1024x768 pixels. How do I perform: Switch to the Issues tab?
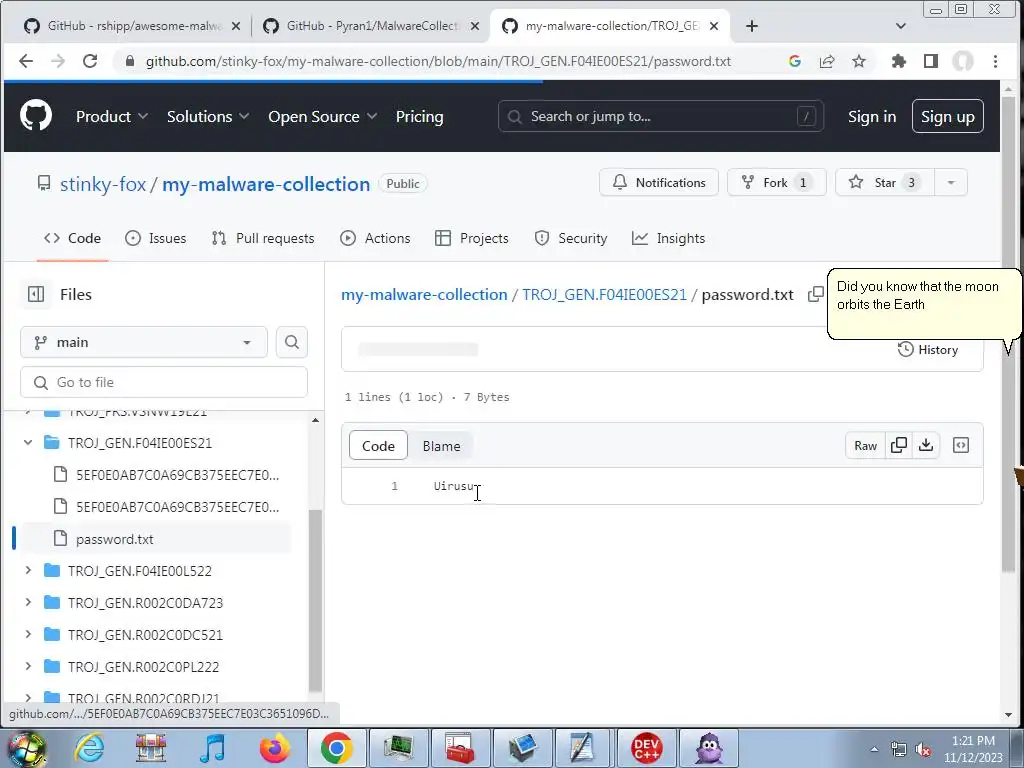[x=155, y=238]
